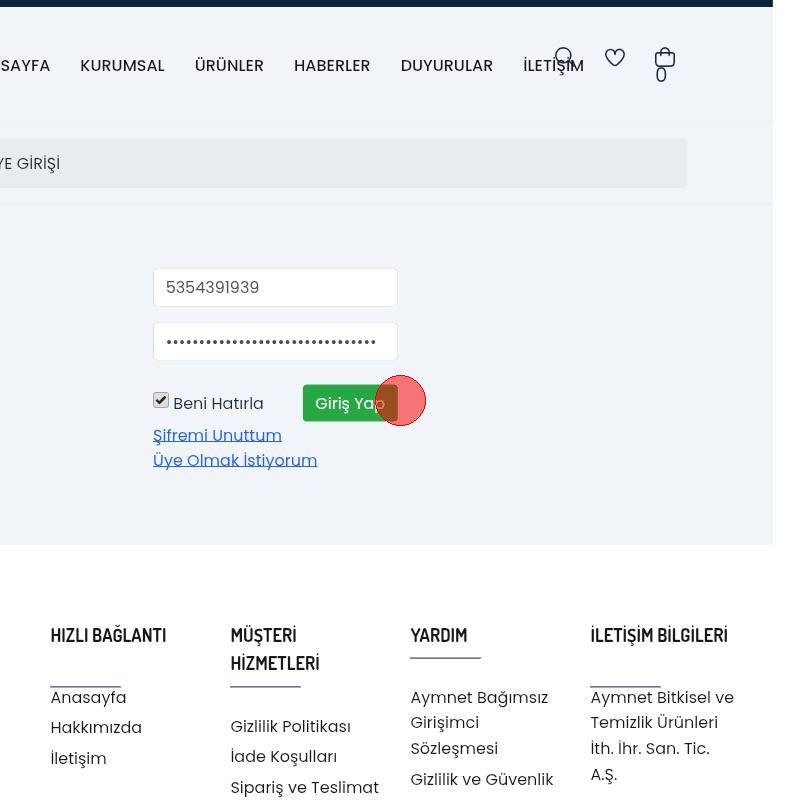Focus the phone number input field
Image resolution: width=800 pixels, height=800 pixels.
[x=275, y=288]
